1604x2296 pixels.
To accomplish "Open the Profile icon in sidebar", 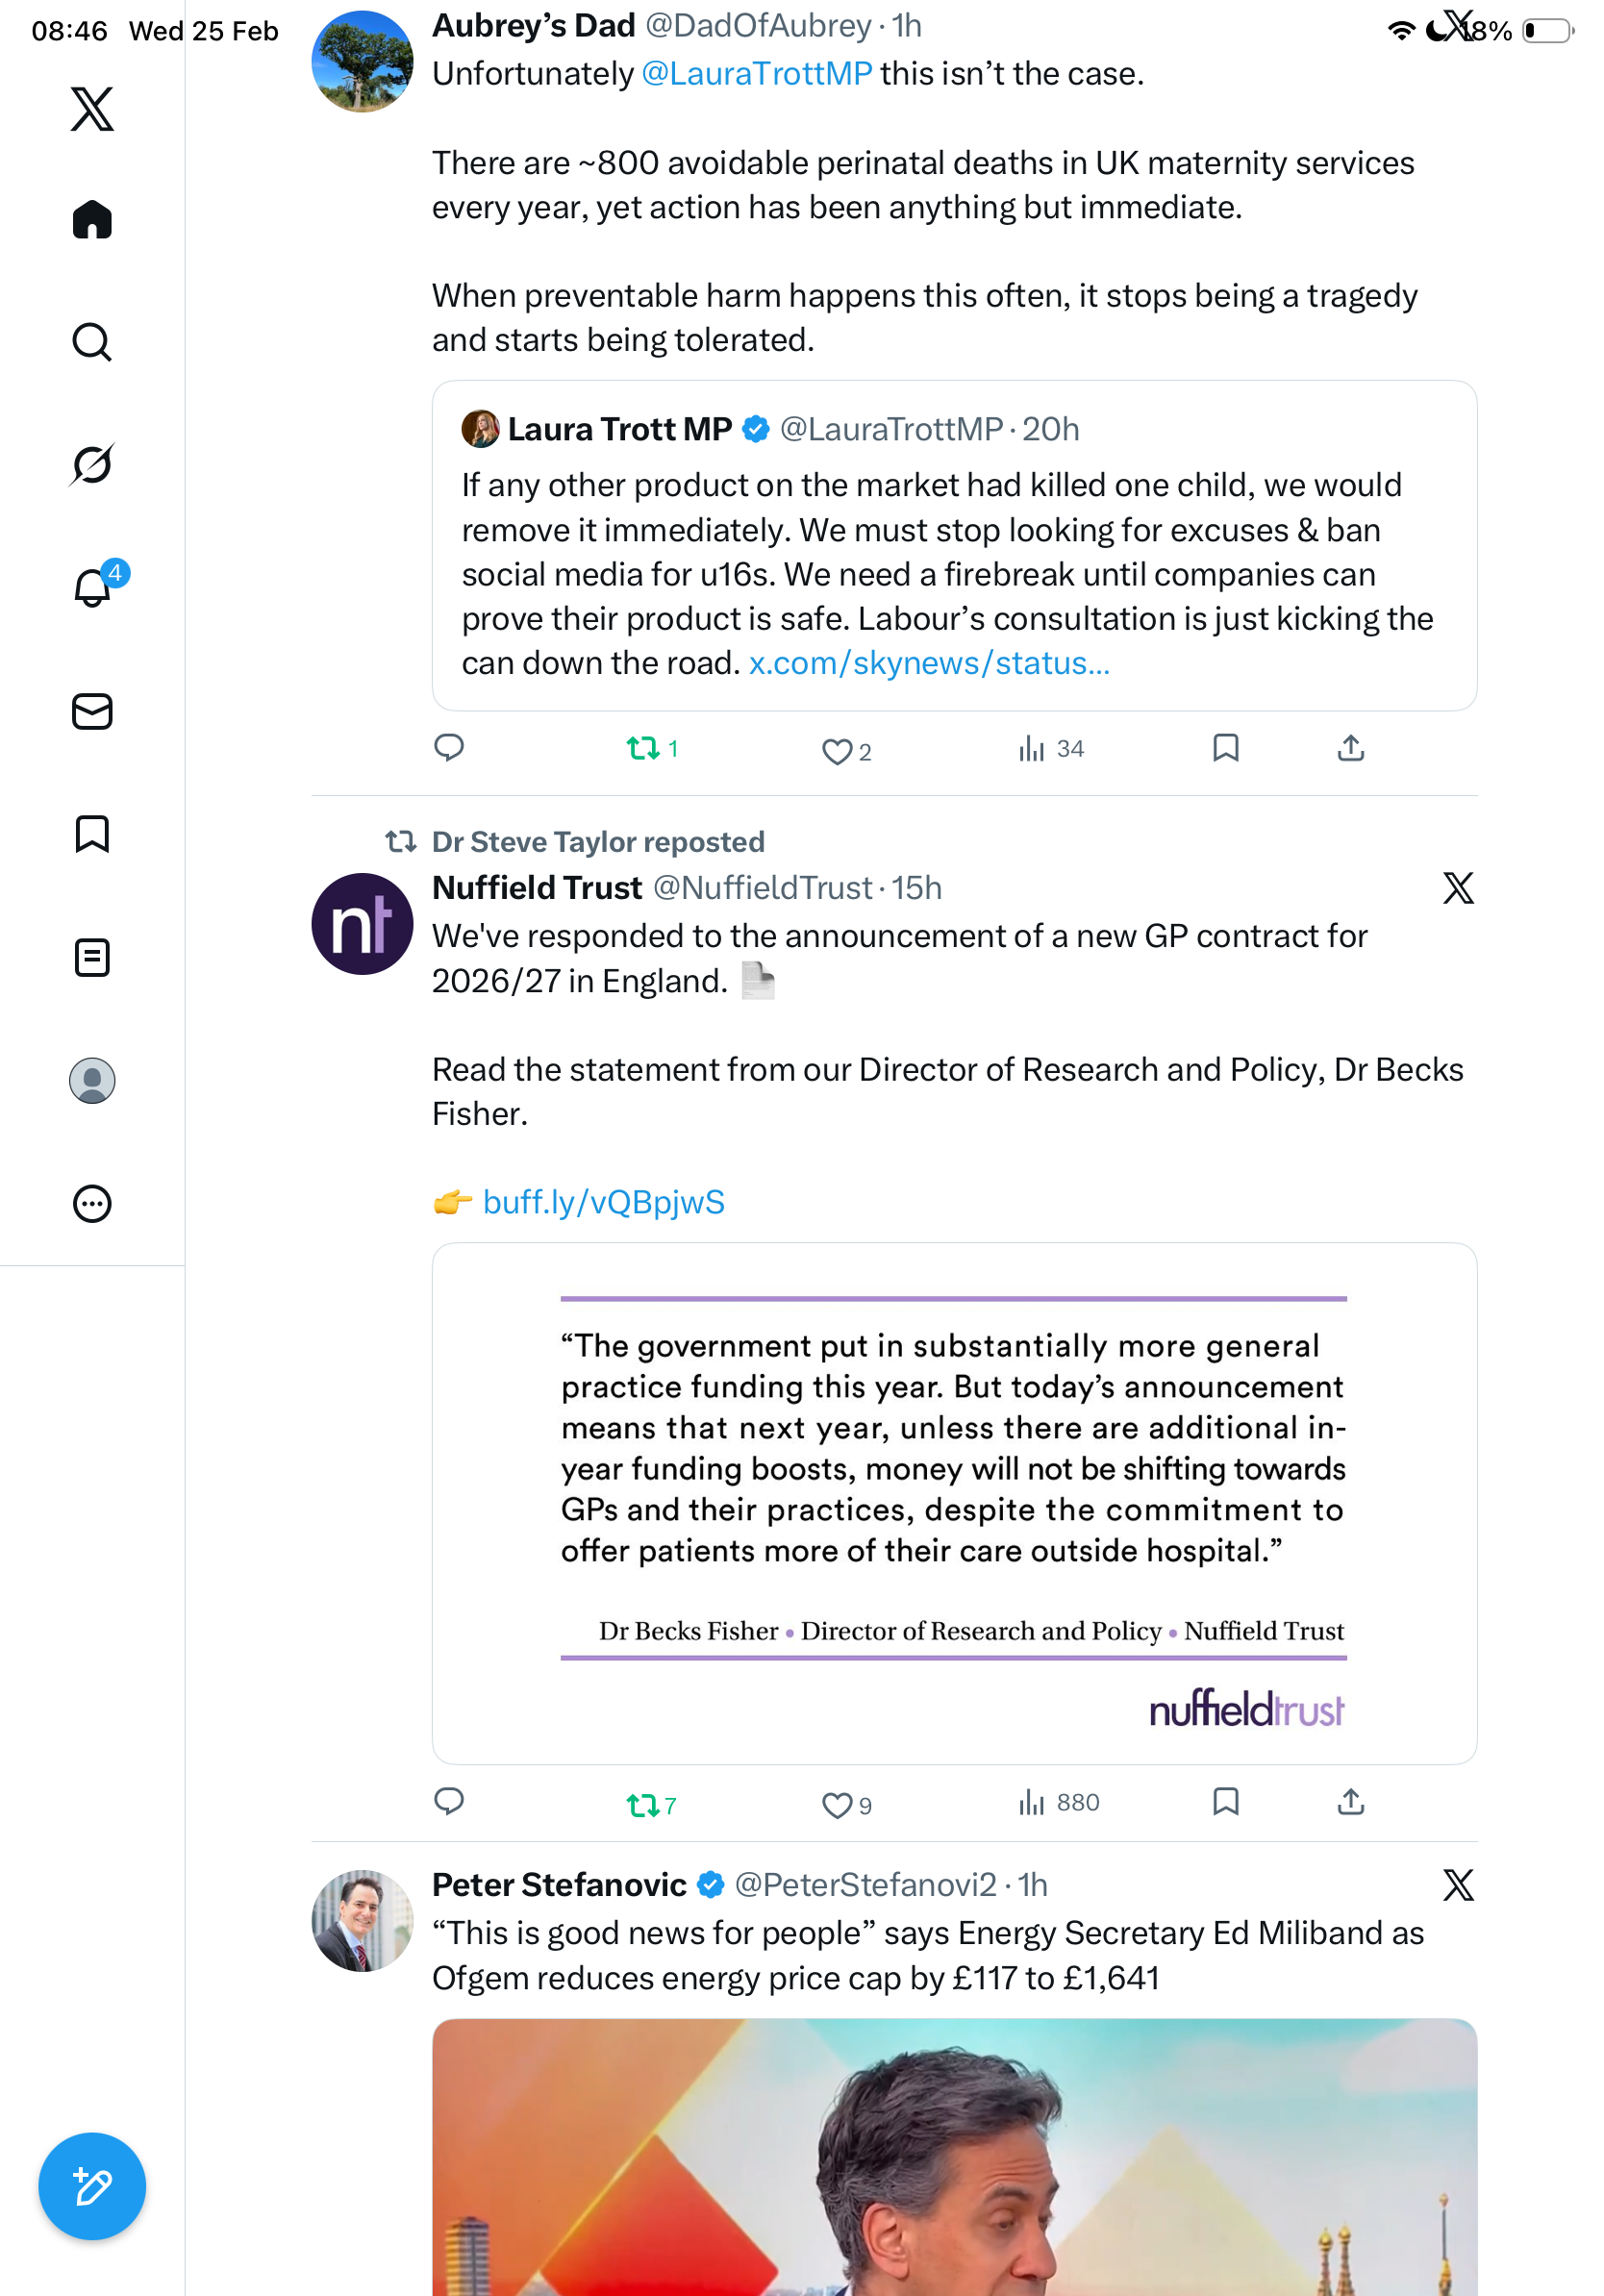I will point(92,1080).
